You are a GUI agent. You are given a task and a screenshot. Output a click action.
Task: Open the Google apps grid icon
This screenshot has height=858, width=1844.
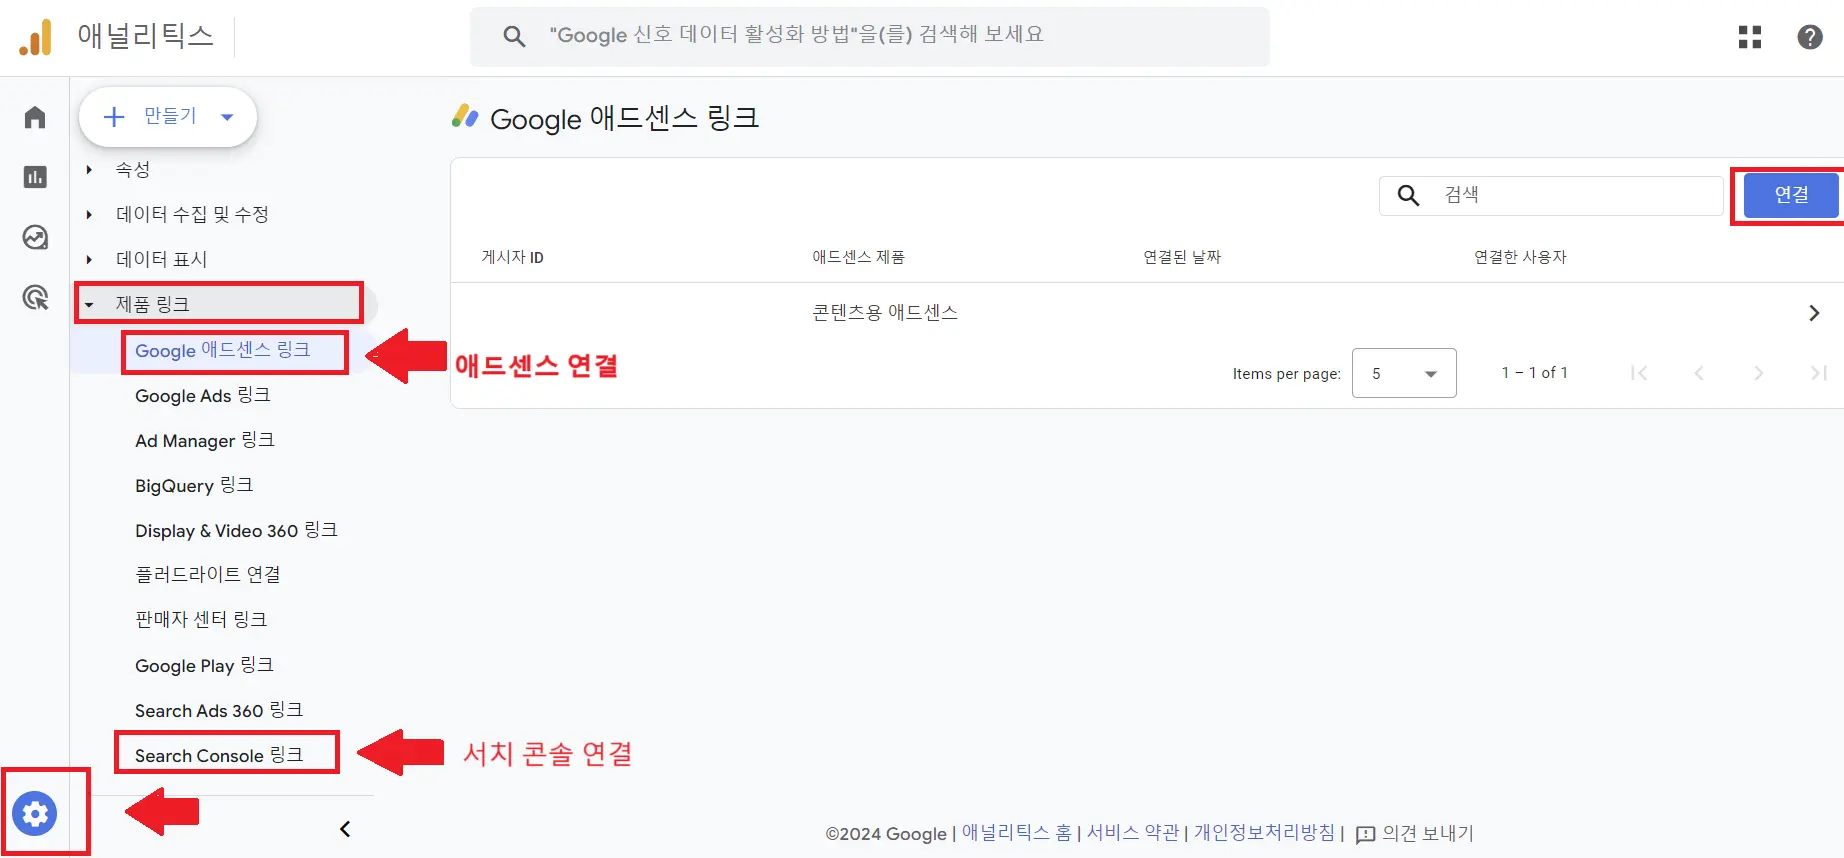[x=1750, y=37]
